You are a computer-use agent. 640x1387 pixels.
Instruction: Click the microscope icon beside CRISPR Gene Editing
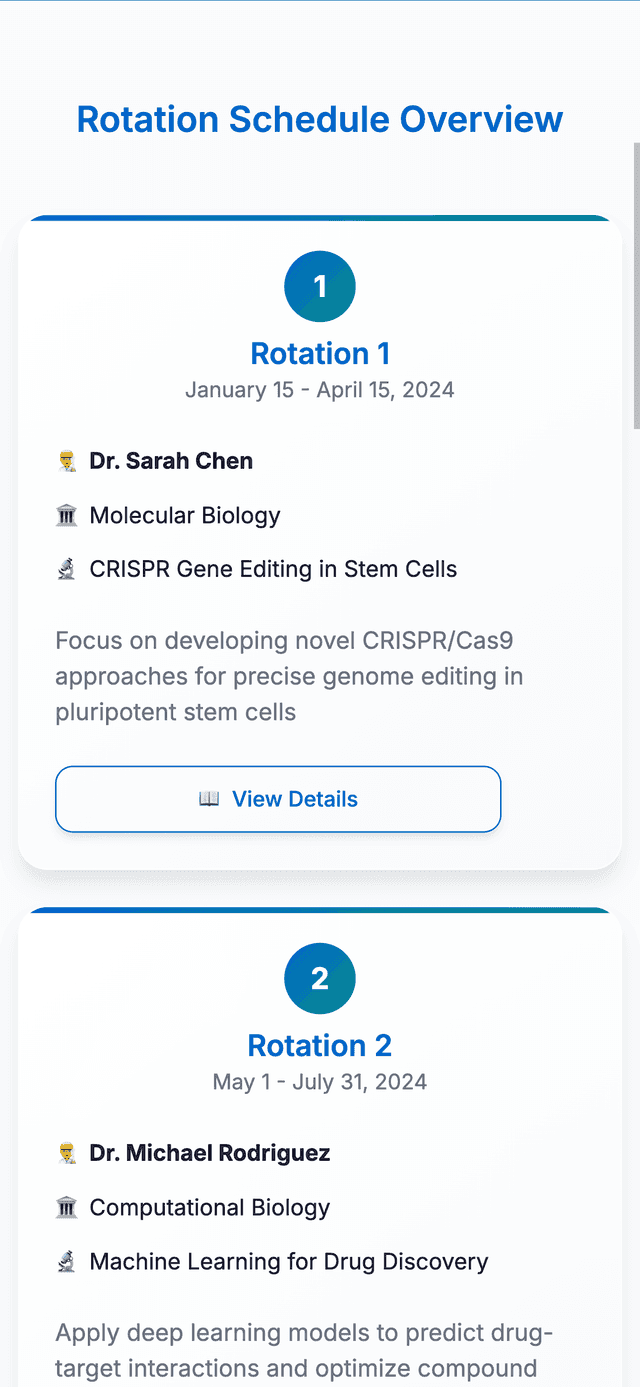click(67, 570)
